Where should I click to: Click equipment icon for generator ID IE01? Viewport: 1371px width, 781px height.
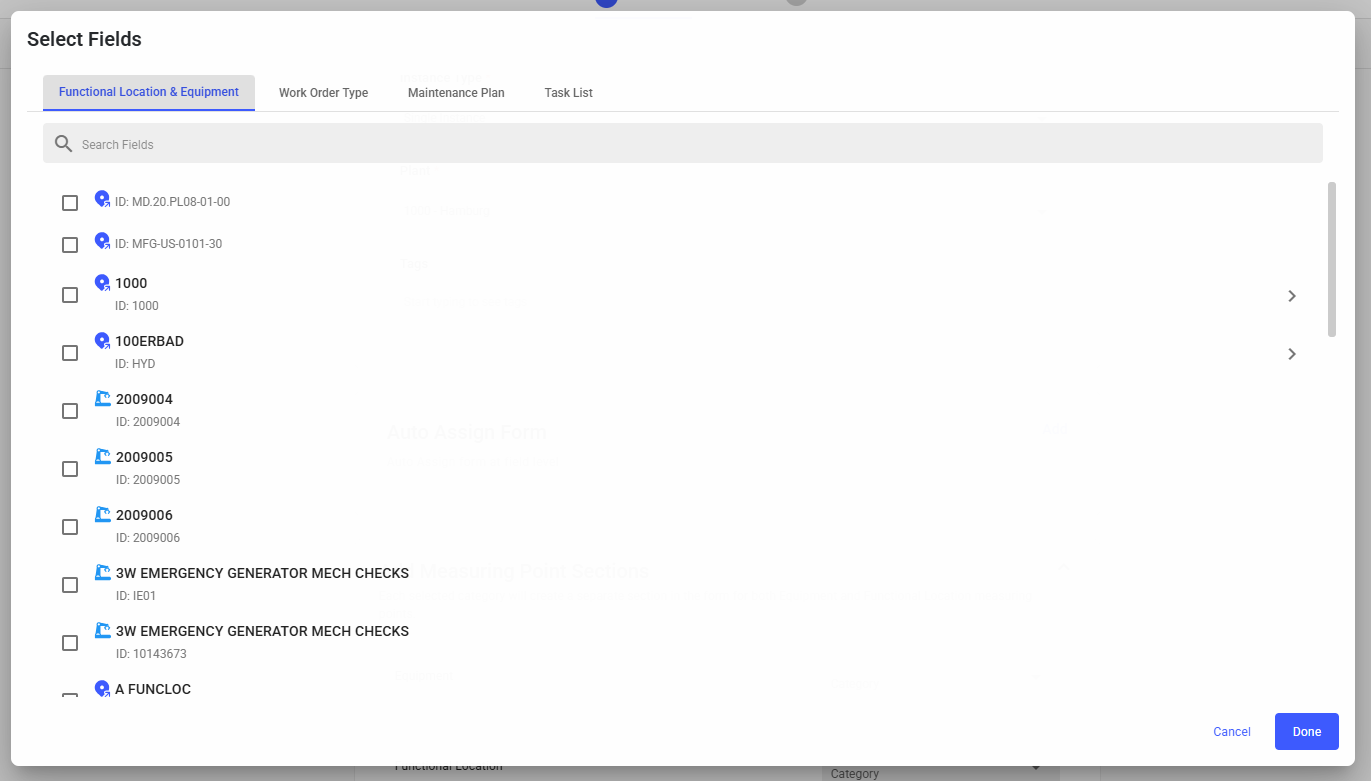pyautogui.click(x=102, y=573)
